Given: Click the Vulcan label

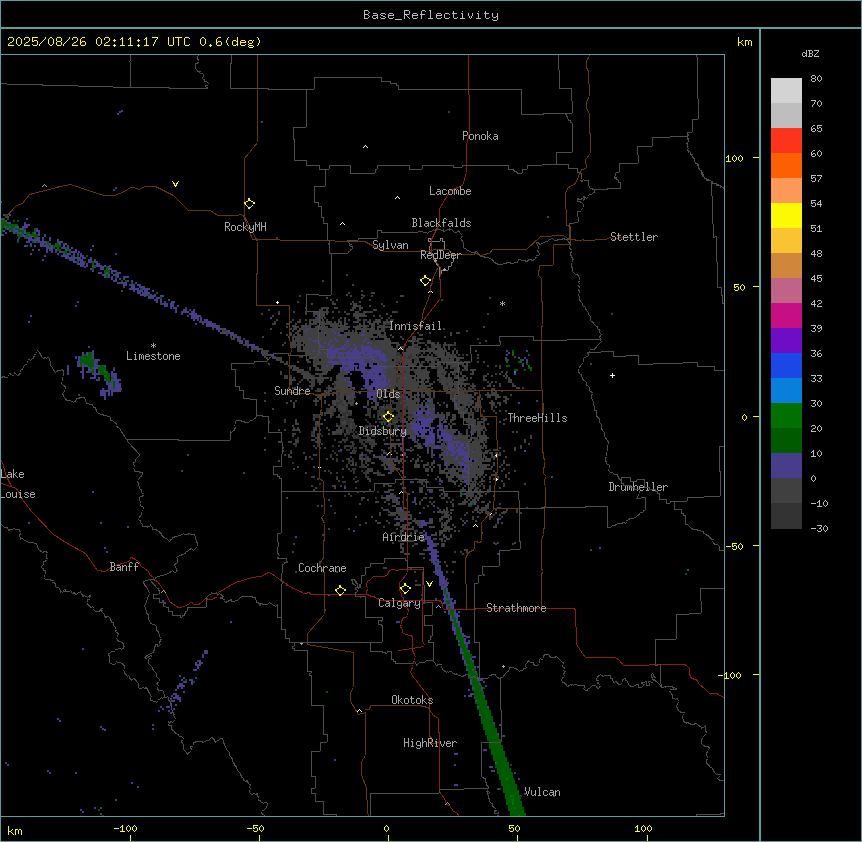Looking at the screenshot, I should (542, 792).
